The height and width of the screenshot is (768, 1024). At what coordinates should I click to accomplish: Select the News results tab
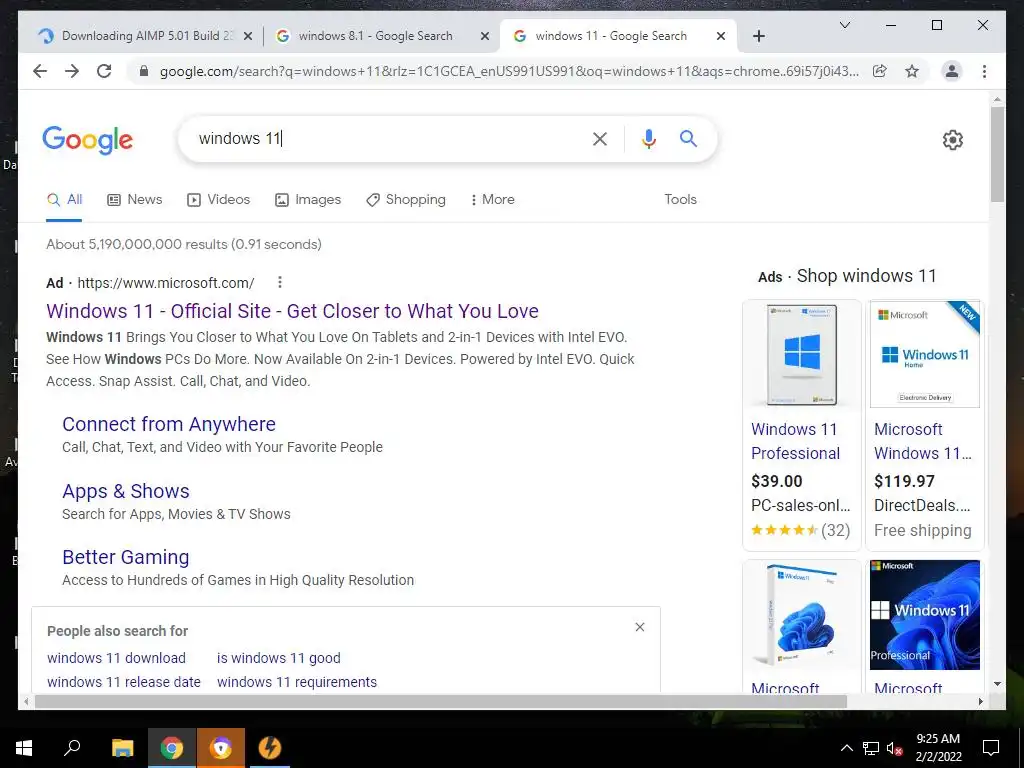click(x=135, y=199)
